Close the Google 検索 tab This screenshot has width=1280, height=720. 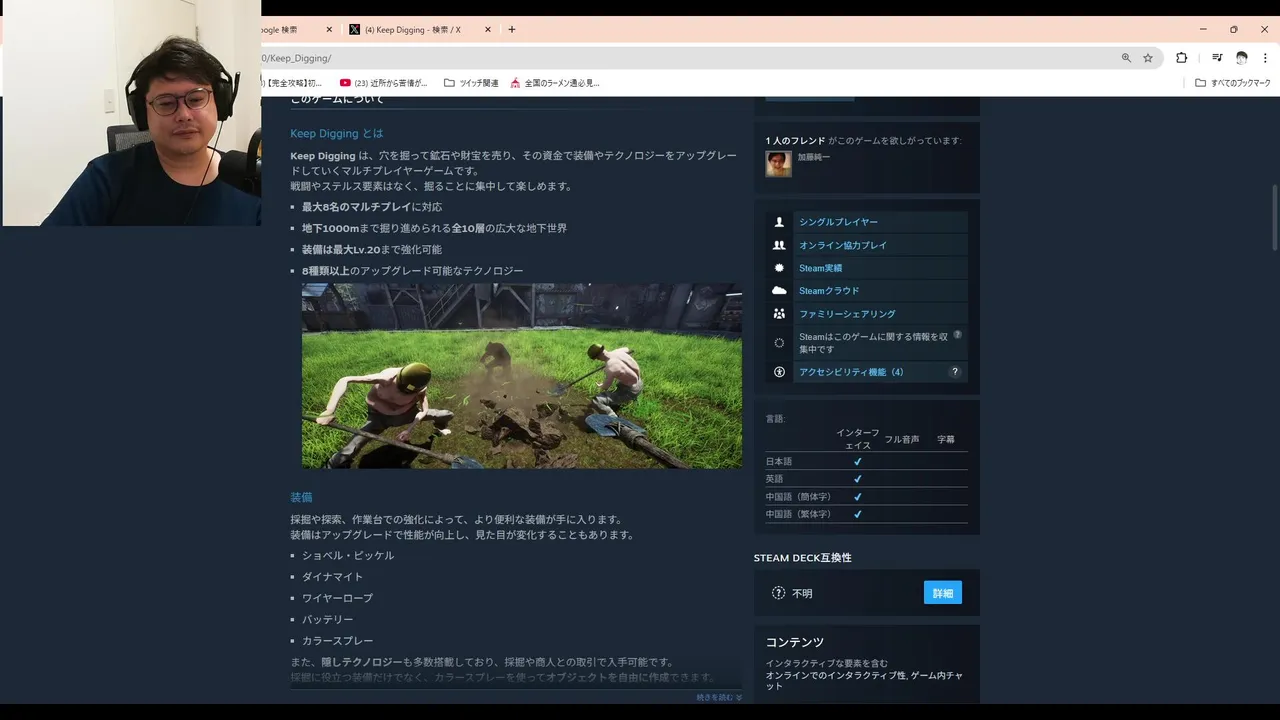click(329, 30)
